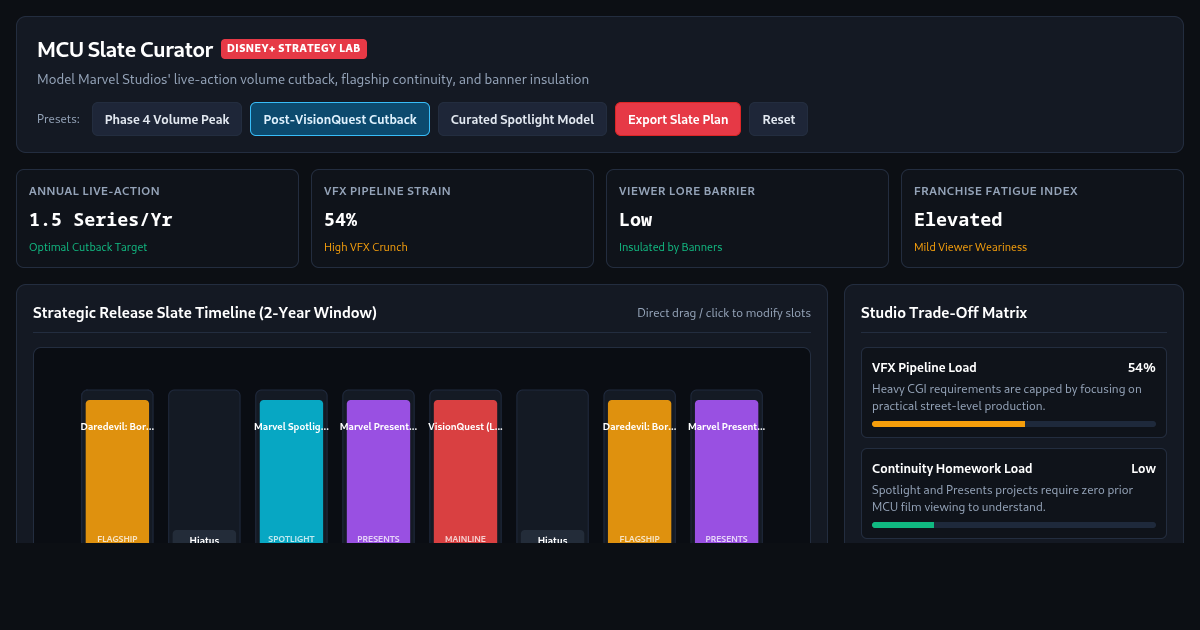The width and height of the screenshot is (1200, 630).
Task: Apply the Phase 4 Volume Peak preset
Action: click(167, 119)
